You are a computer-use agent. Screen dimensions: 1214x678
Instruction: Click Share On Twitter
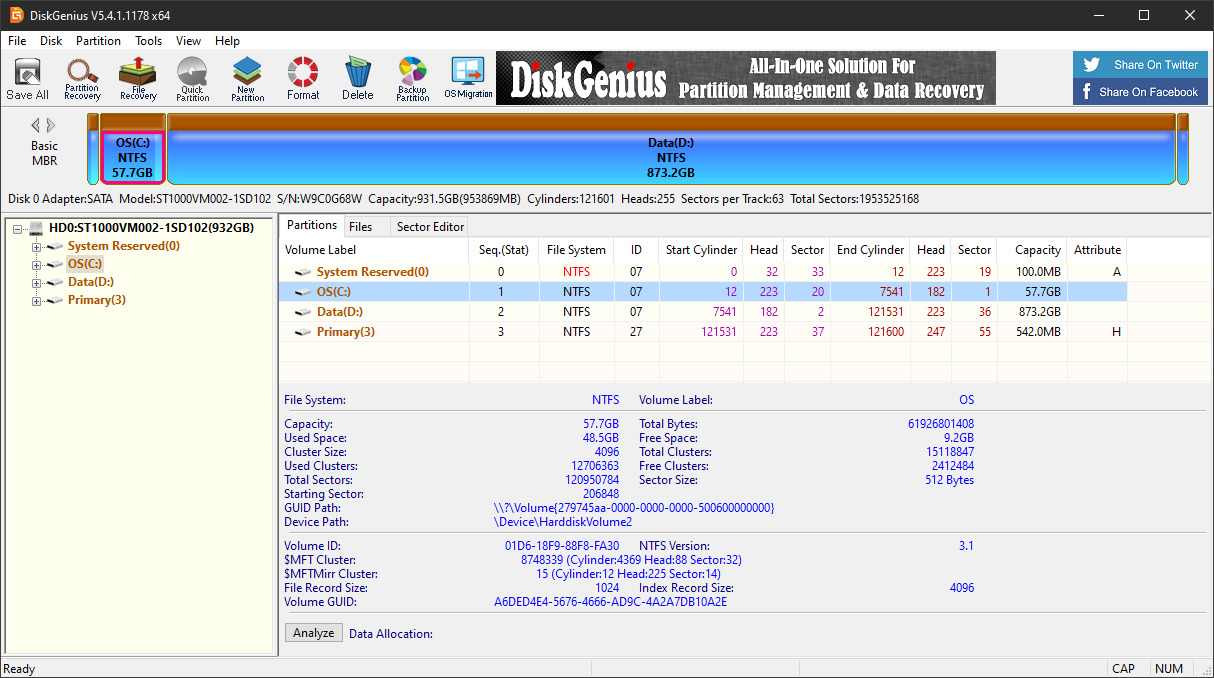[1140, 64]
